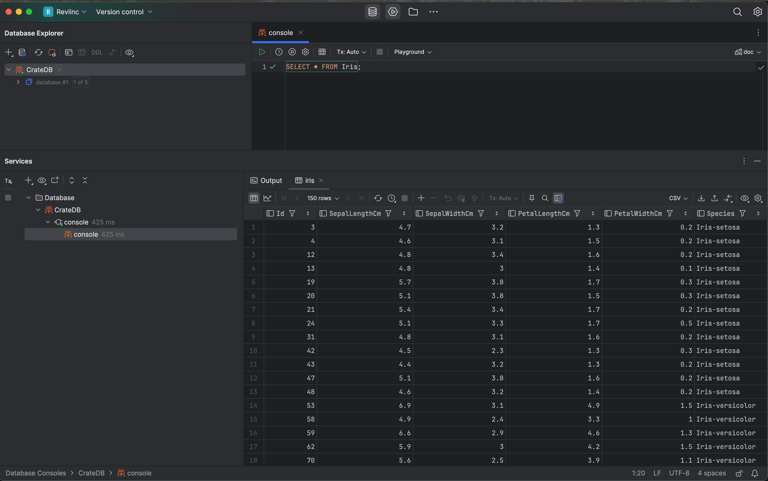Export data download icon in grid toolbar

click(701, 198)
